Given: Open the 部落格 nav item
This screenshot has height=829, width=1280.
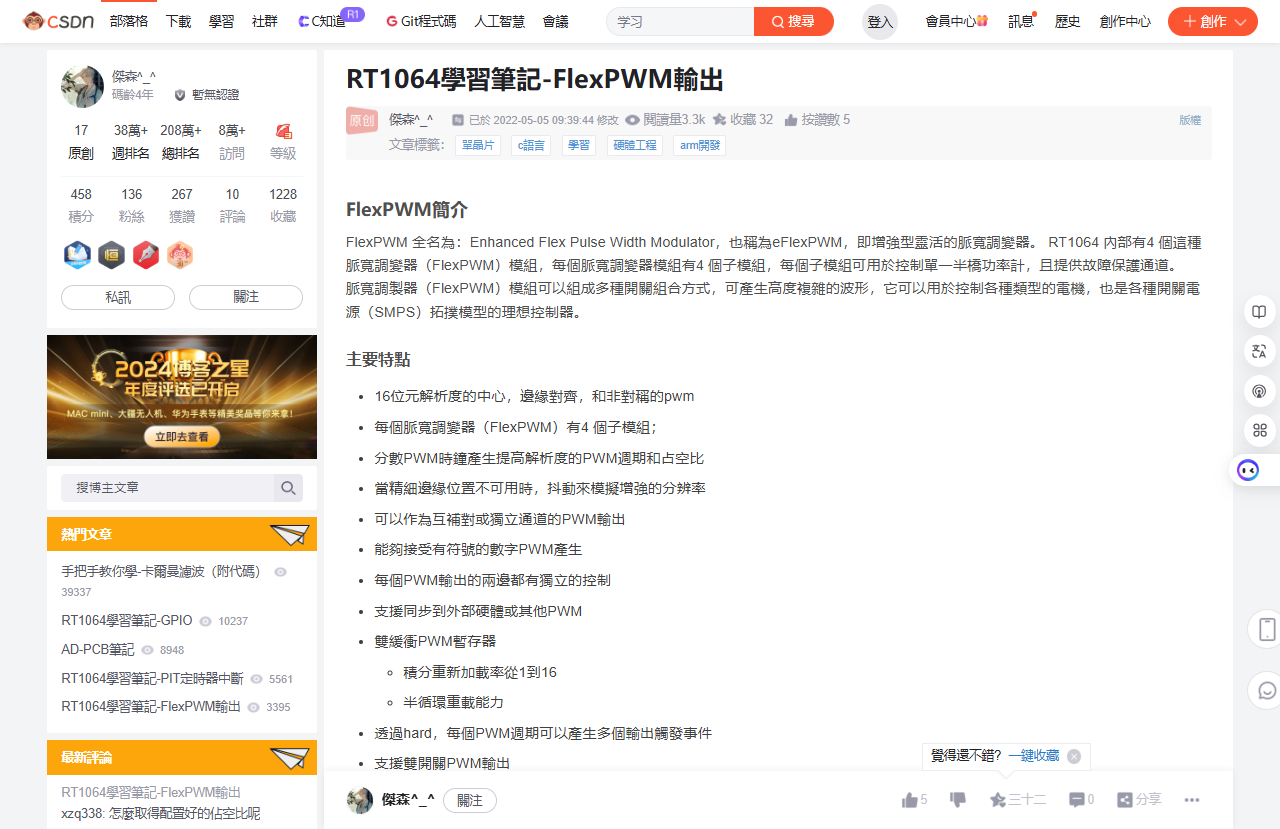Looking at the screenshot, I should point(128,21).
